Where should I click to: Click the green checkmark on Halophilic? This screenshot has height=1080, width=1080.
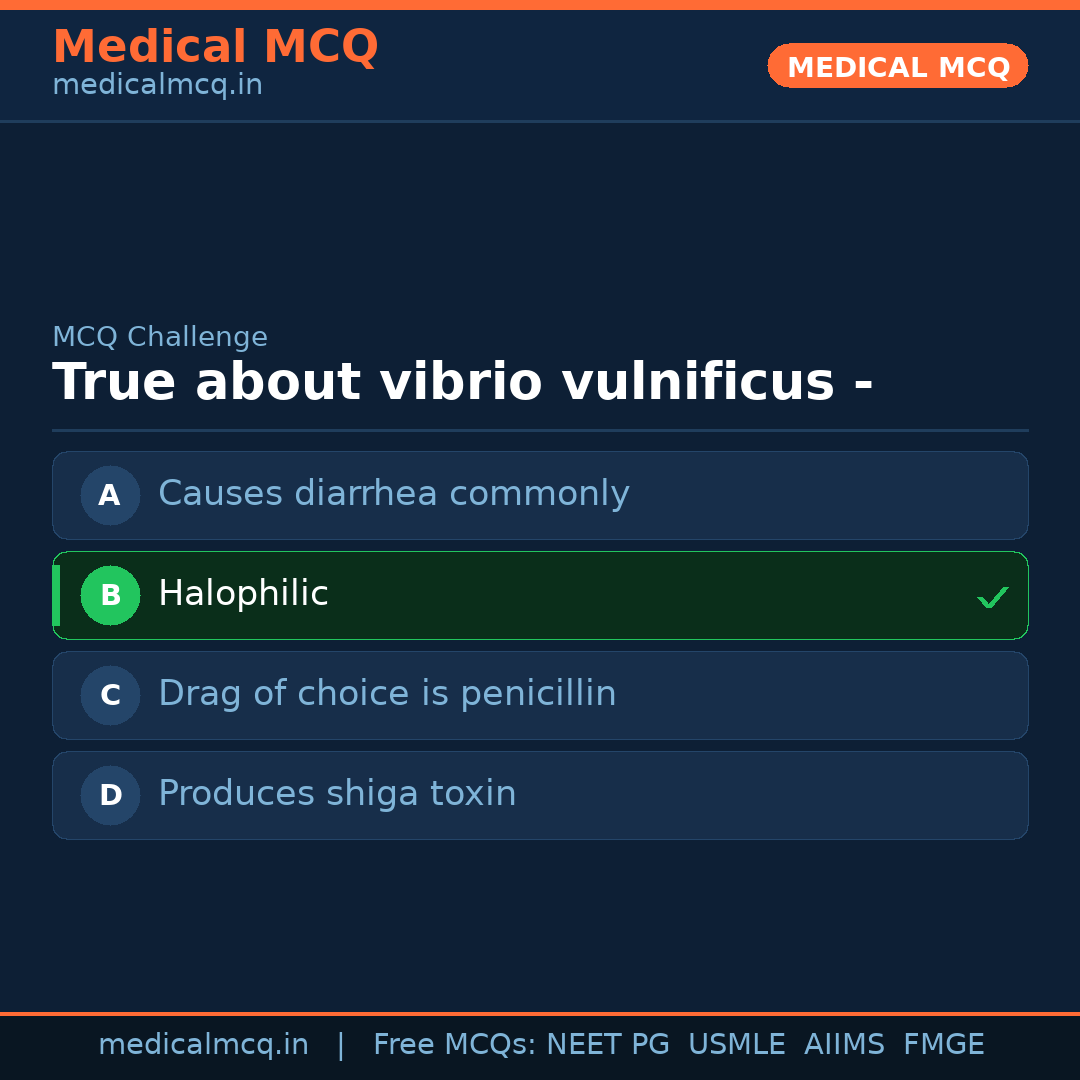[x=992, y=597]
